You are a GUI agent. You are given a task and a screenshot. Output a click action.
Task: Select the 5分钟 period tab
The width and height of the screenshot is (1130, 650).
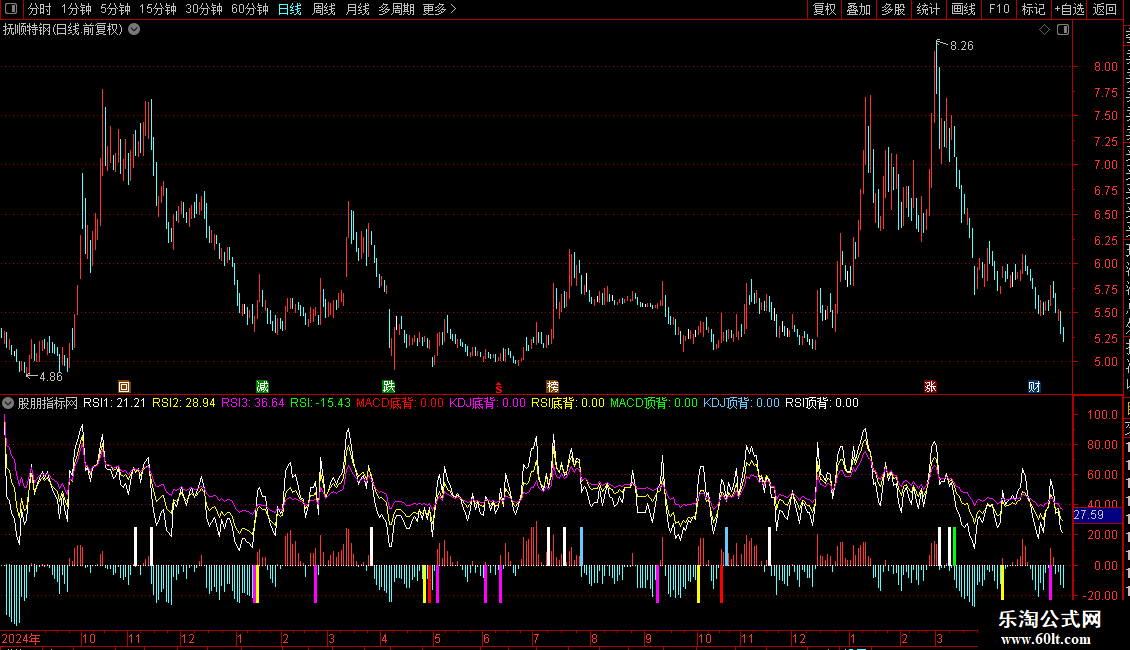tap(115, 9)
